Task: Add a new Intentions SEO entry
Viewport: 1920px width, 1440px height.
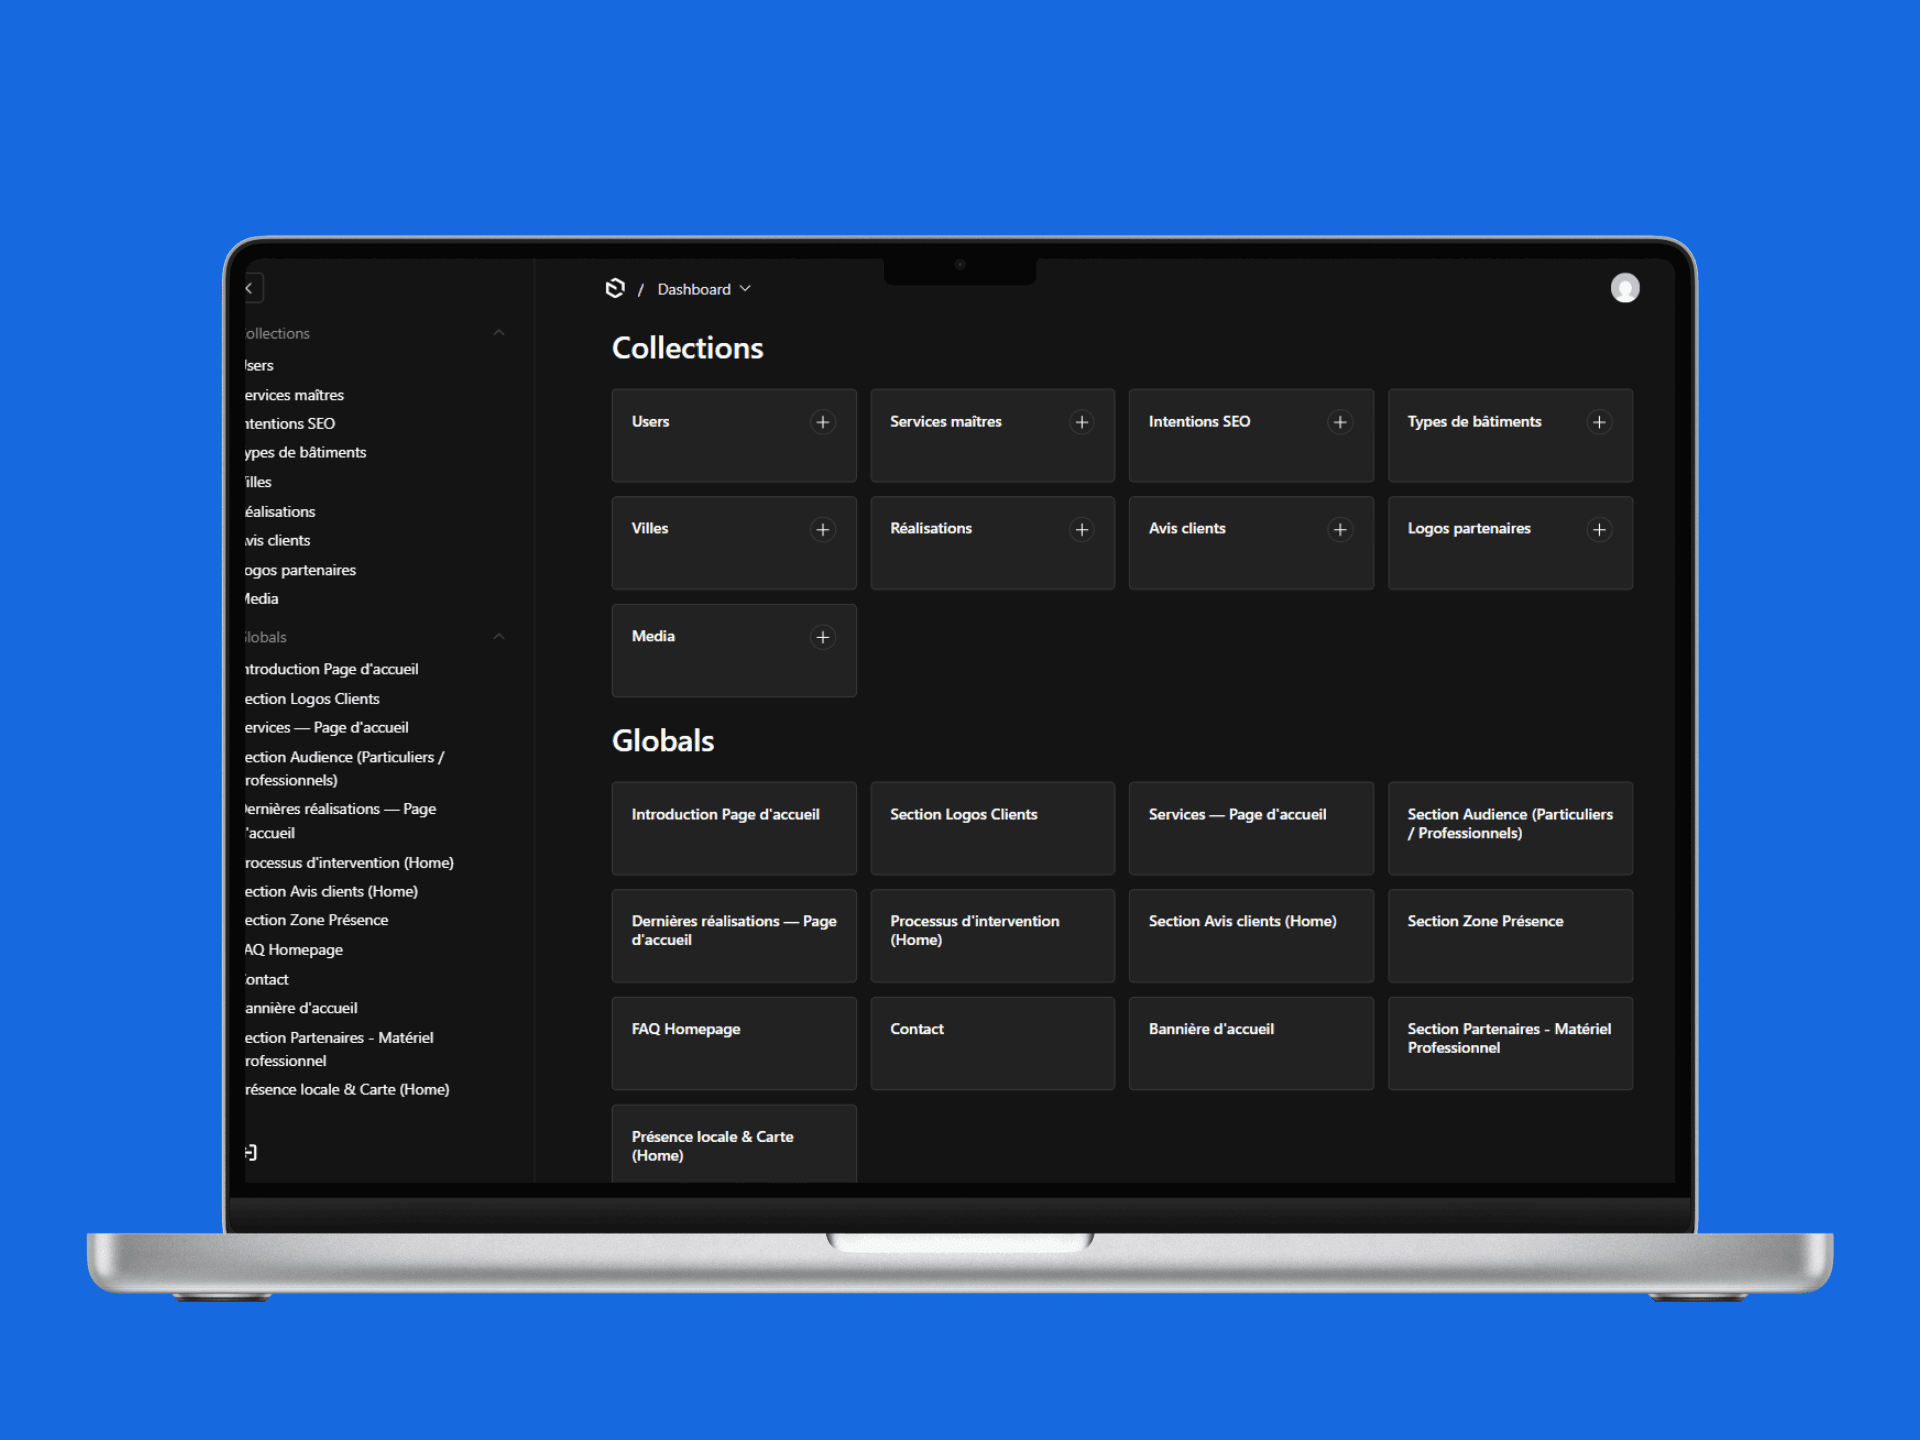Action: [1340, 422]
